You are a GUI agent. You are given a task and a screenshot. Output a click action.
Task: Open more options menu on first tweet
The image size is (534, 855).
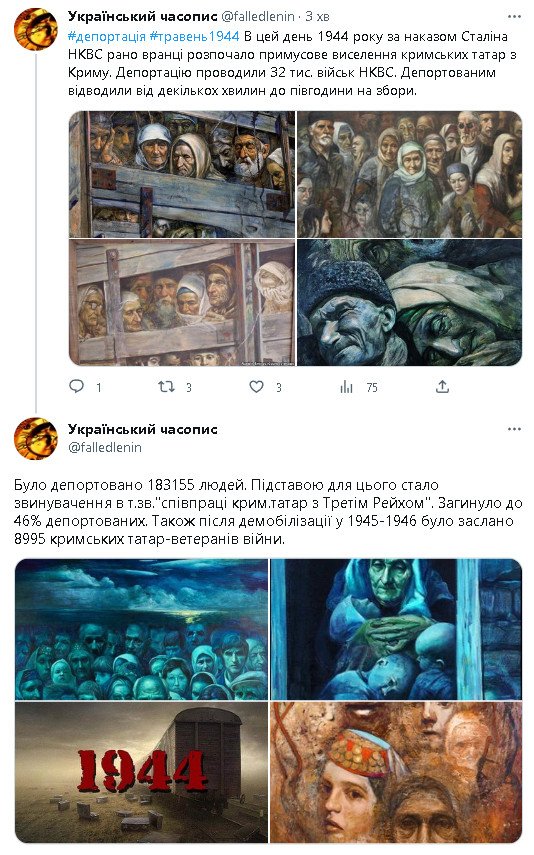pos(514,16)
